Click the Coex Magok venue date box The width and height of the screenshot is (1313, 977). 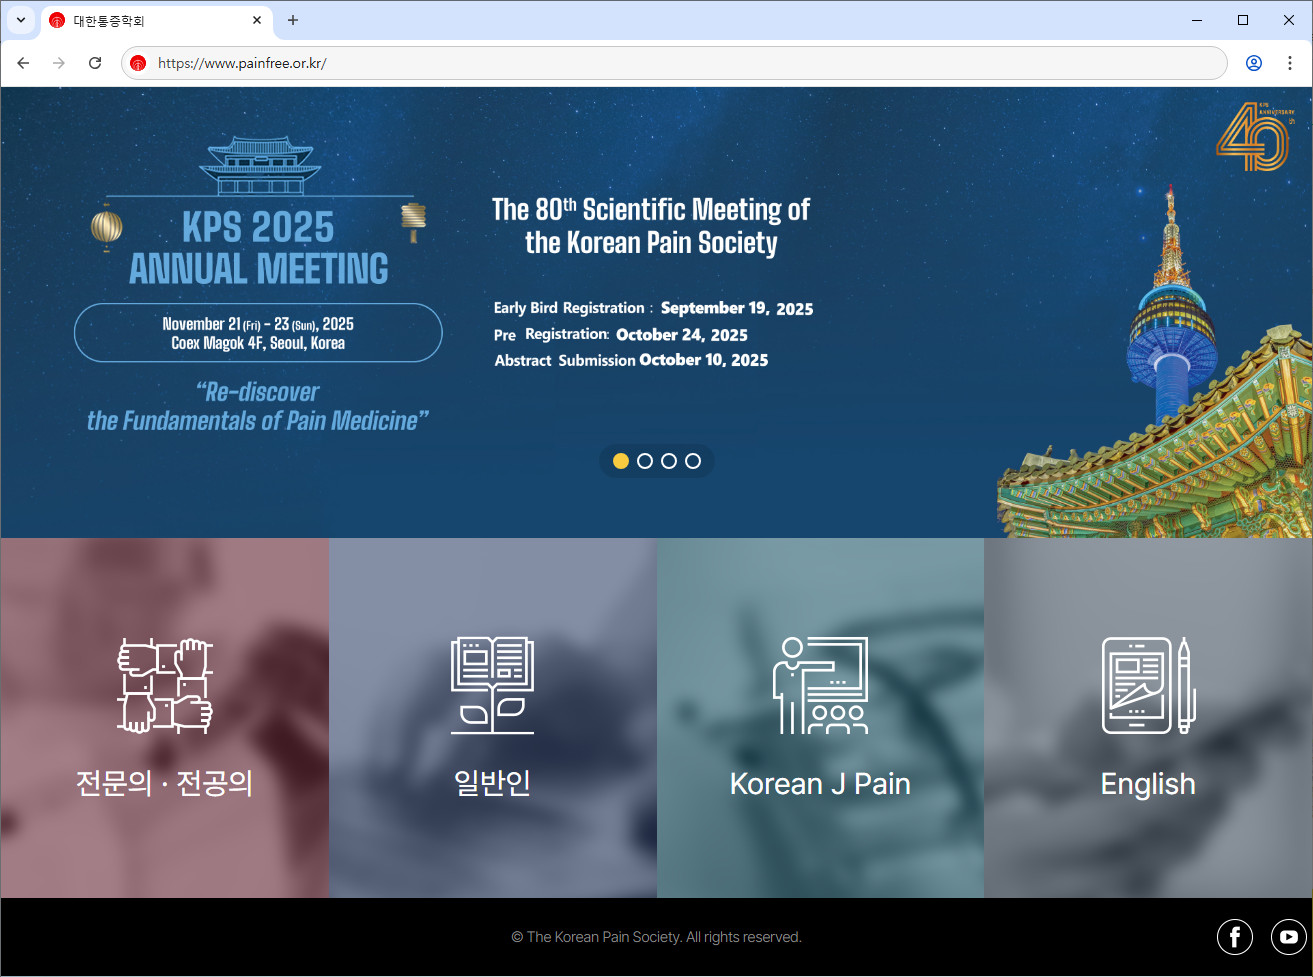coord(258,333)
